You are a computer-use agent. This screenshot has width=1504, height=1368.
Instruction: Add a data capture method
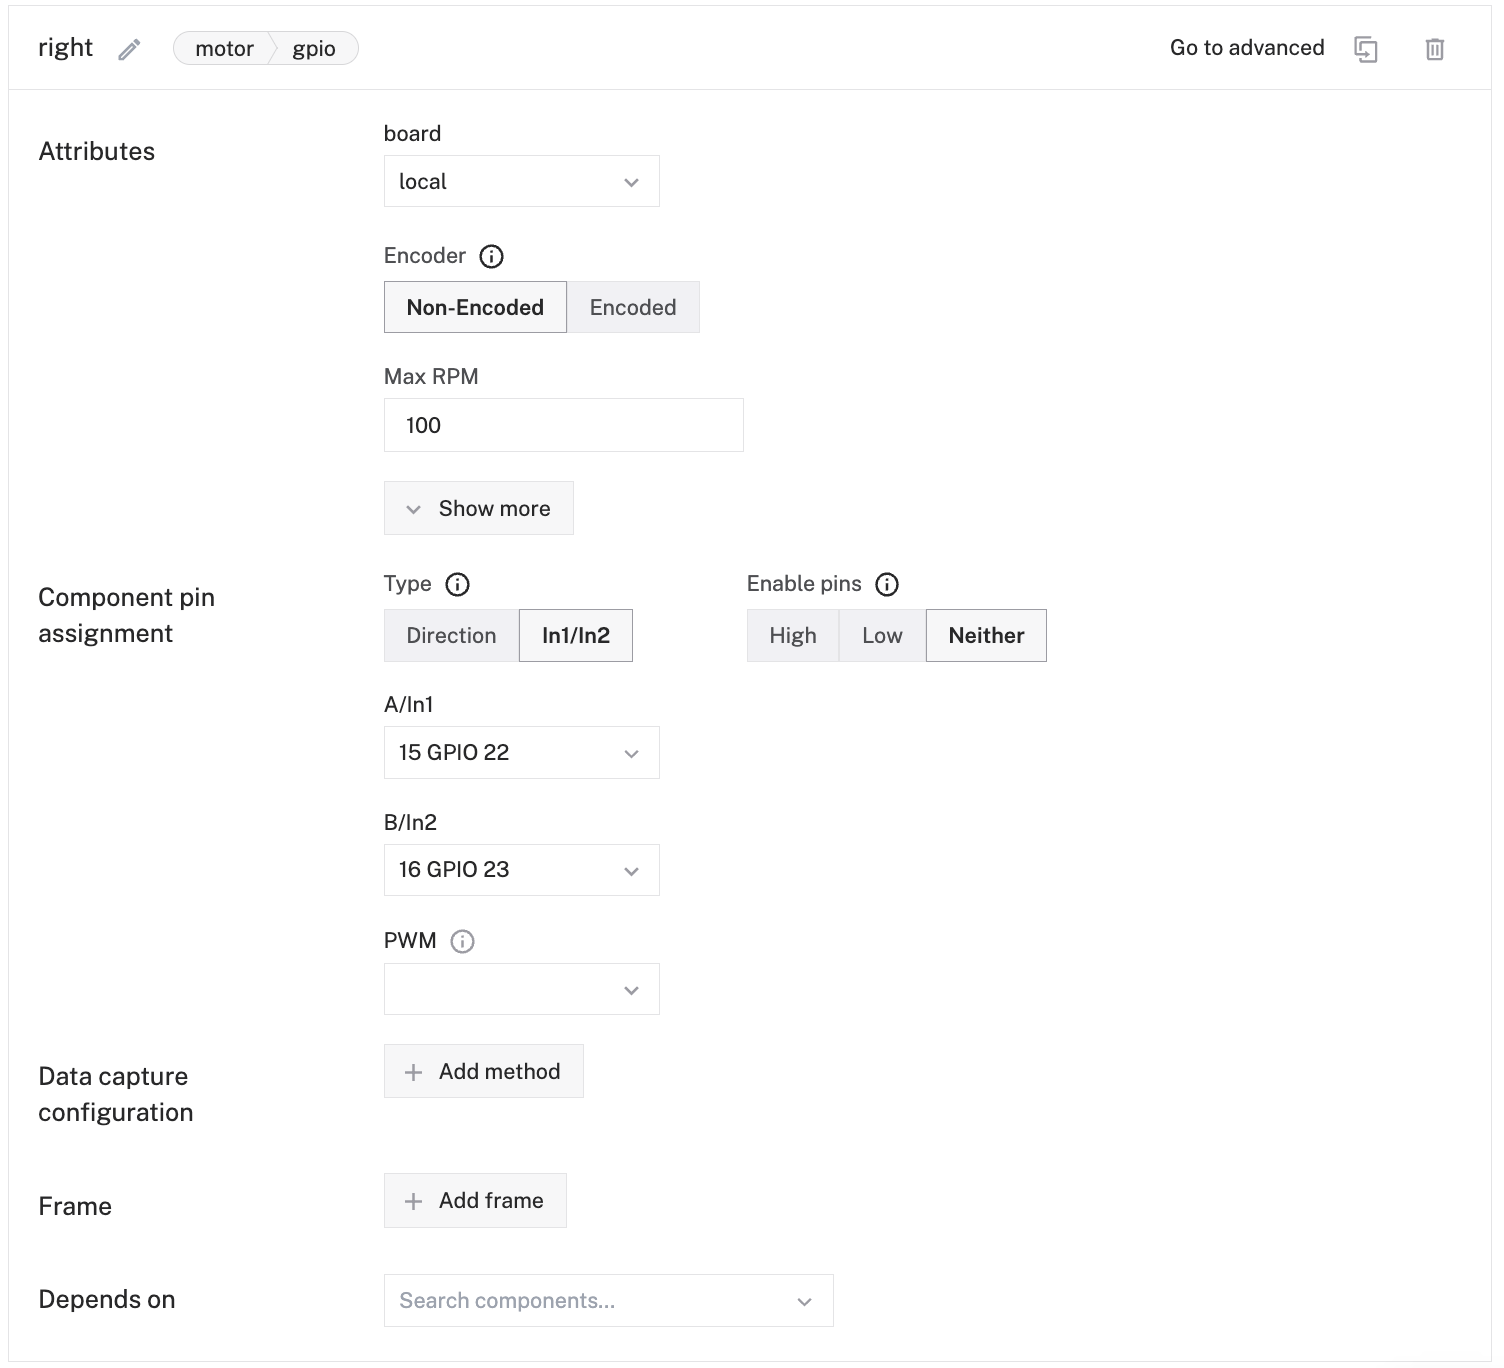coord(483,1072)
